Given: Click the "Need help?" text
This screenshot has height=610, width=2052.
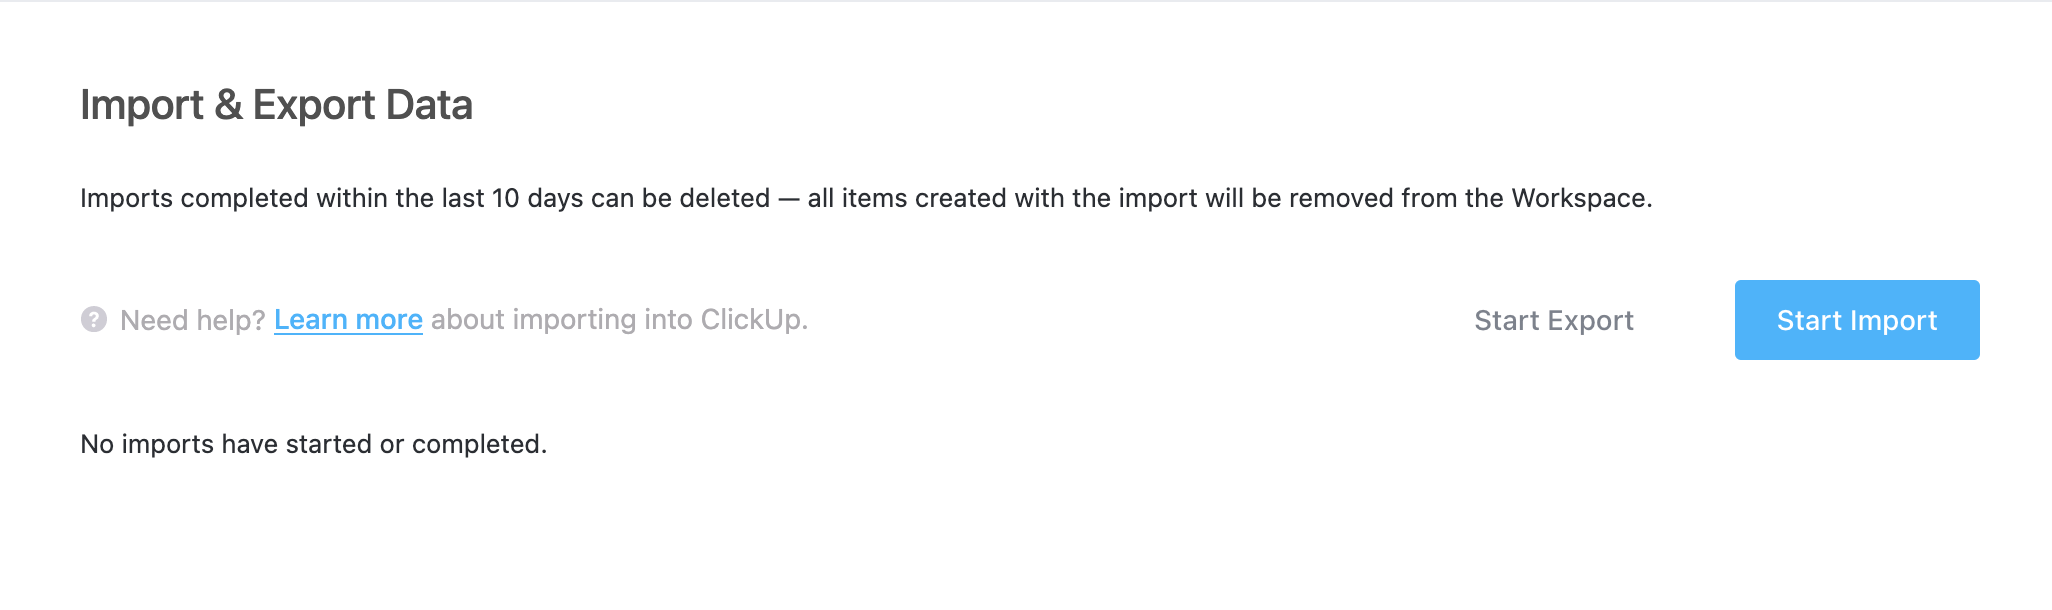Looking at the screenshot, I should [x=192, y=320].
